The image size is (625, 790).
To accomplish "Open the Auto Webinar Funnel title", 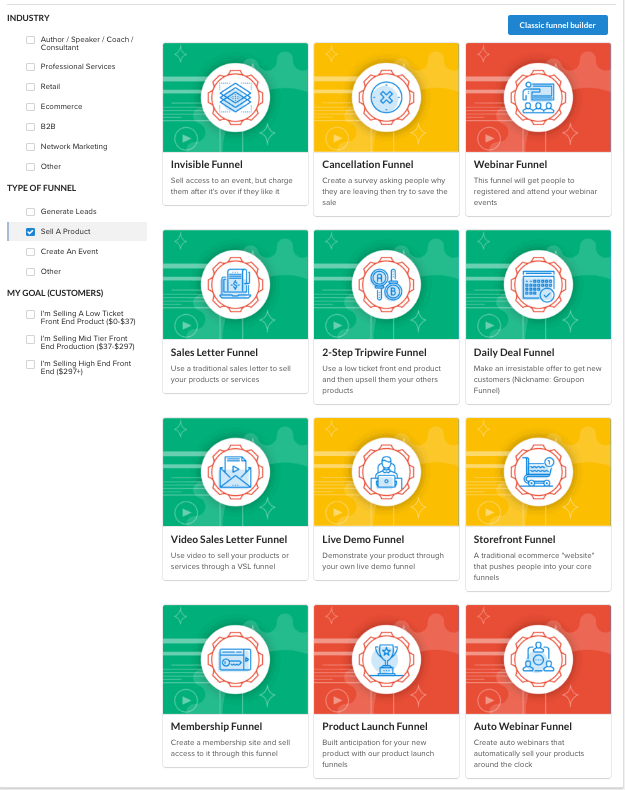I will pos(523,727).
